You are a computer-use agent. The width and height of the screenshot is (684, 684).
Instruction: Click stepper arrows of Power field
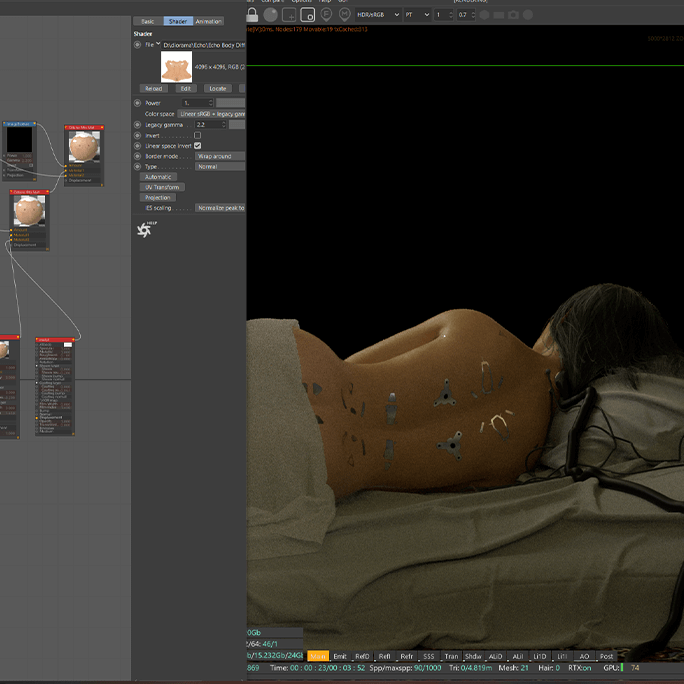tap(211, 103)
